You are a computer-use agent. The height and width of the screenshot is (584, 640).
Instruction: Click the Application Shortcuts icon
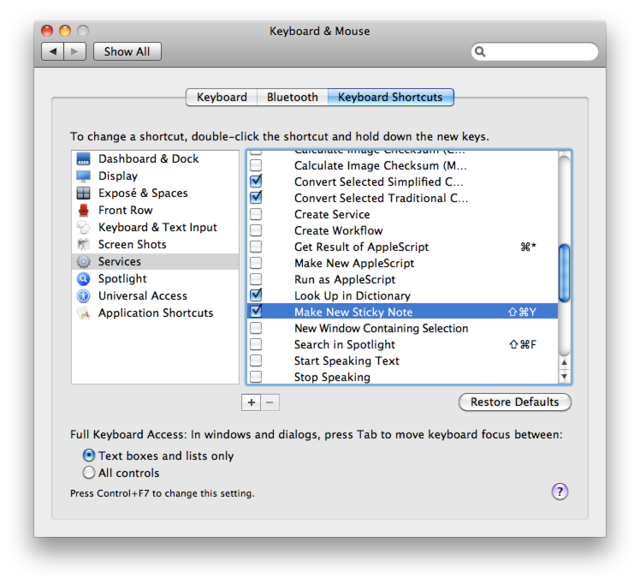pyautogui.click(x=83, y=313)
